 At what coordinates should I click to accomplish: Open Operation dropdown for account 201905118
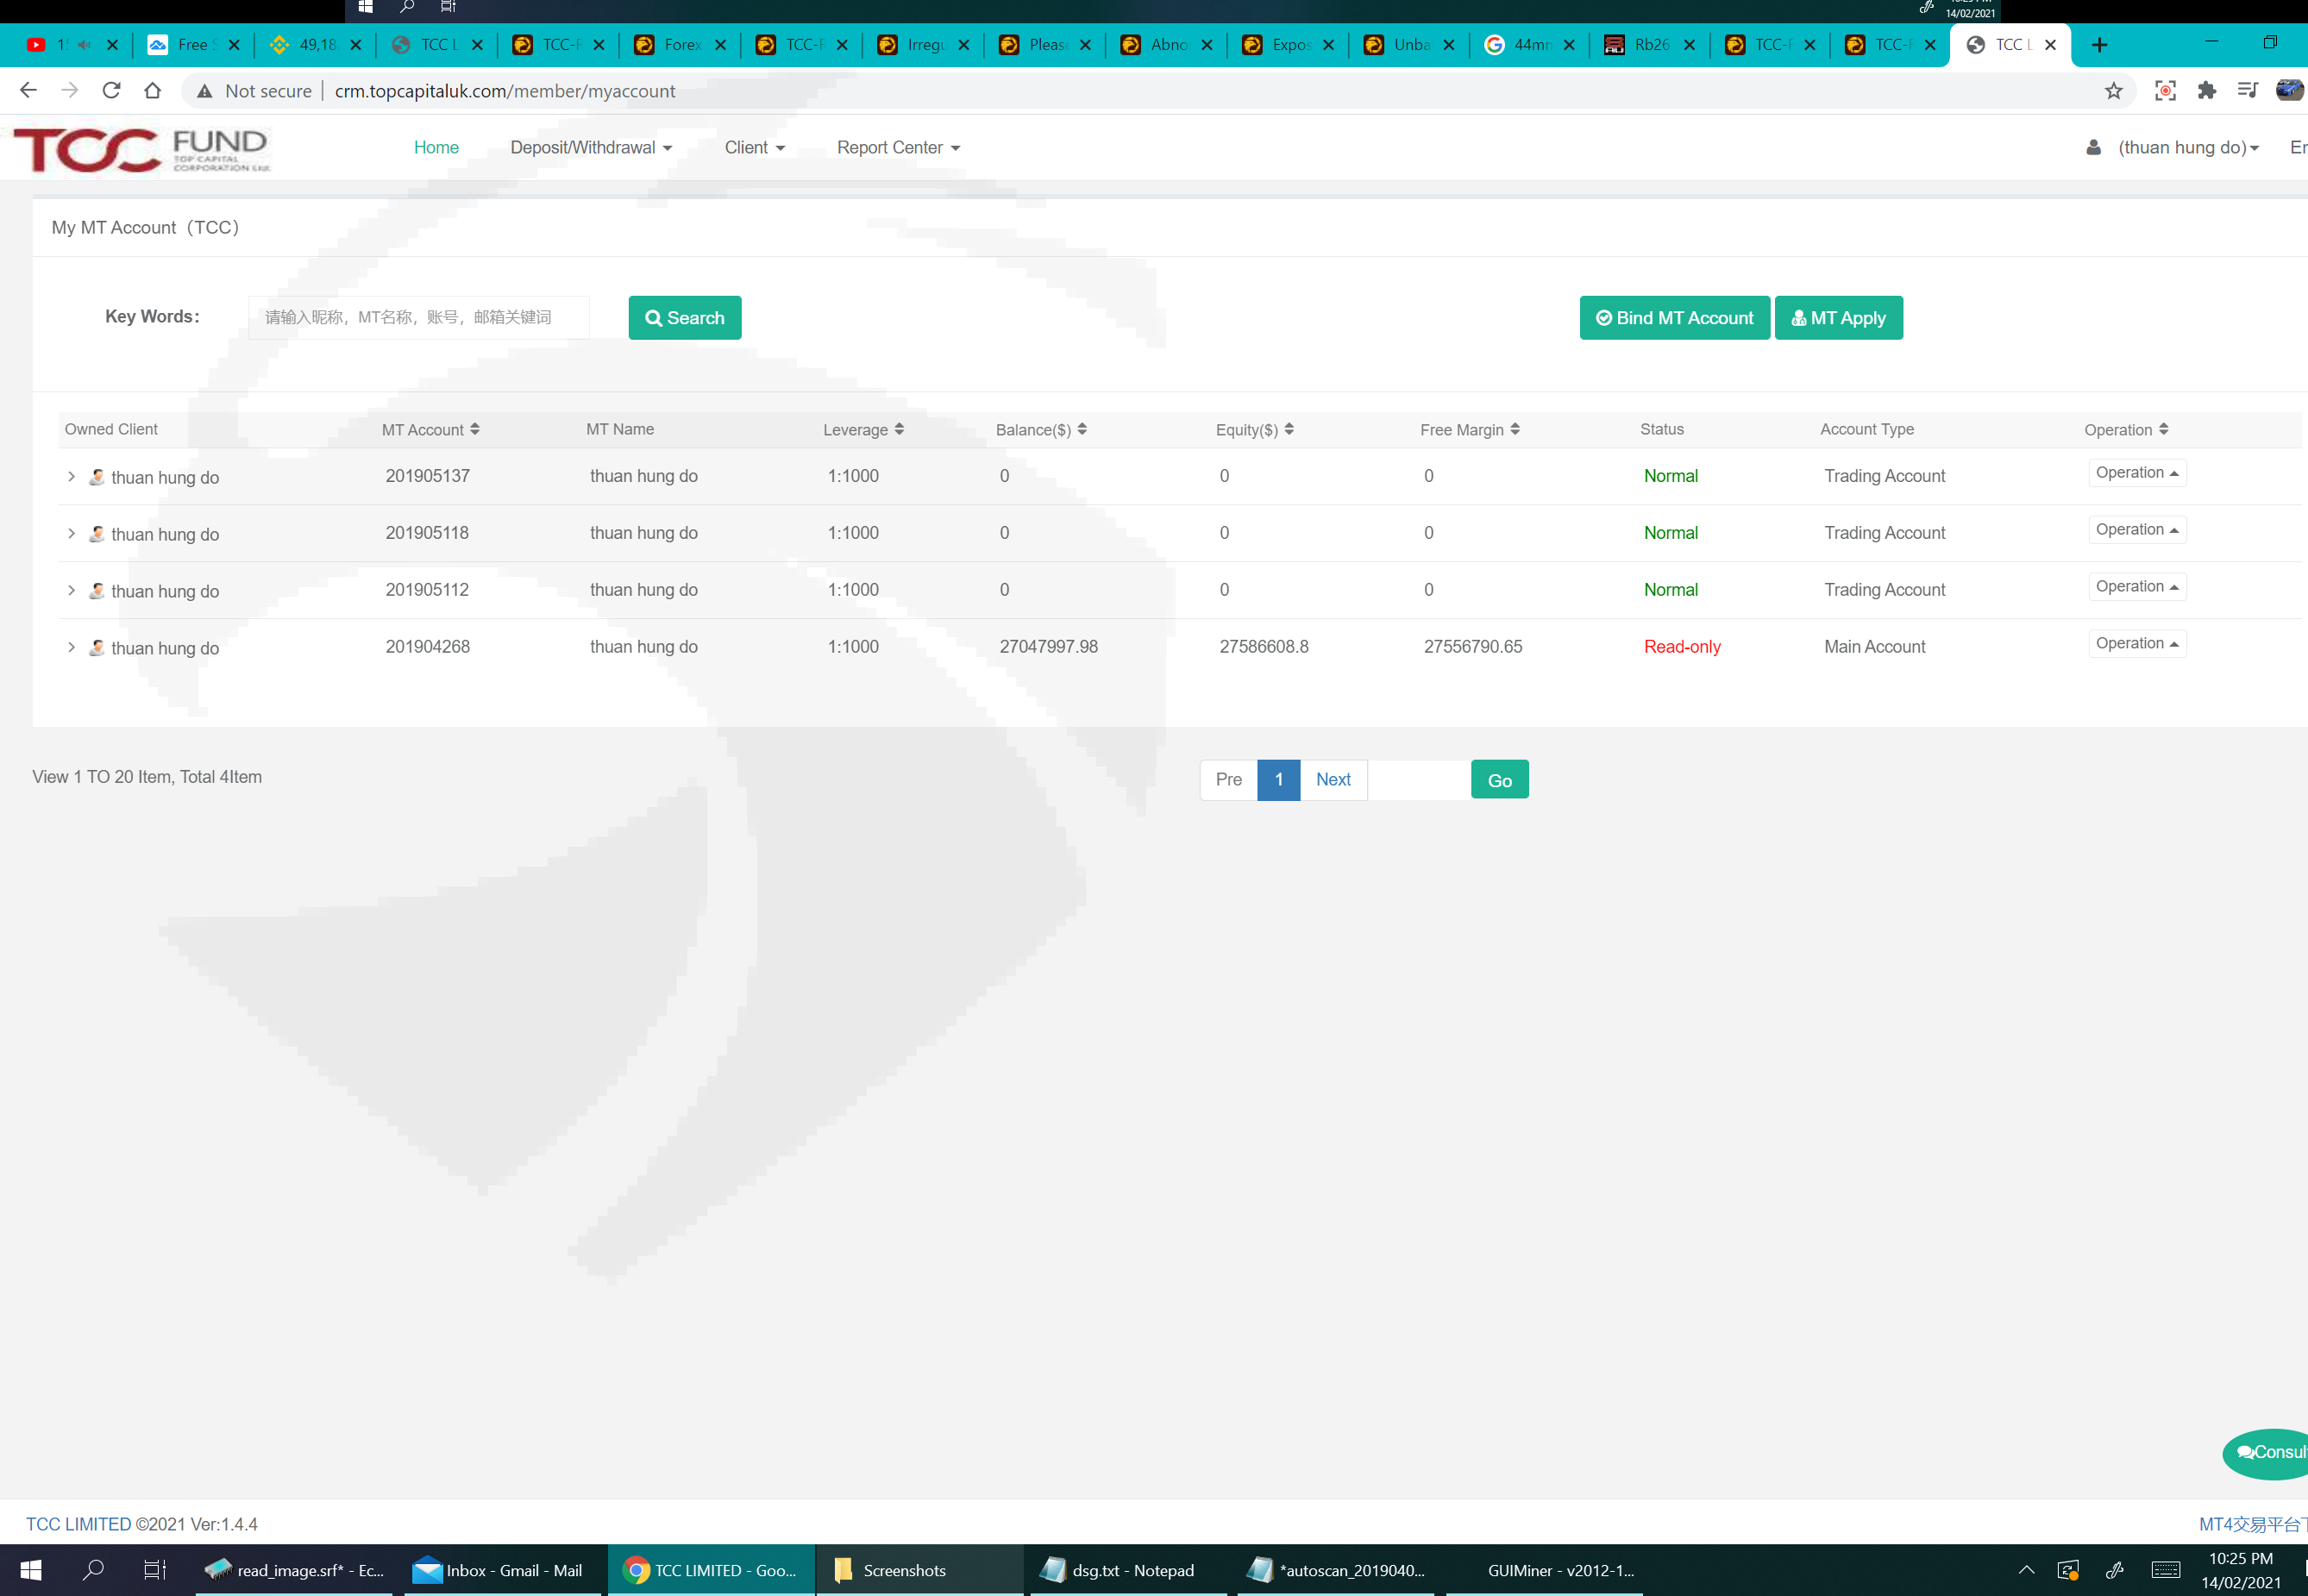click(x=2136, y=530)
